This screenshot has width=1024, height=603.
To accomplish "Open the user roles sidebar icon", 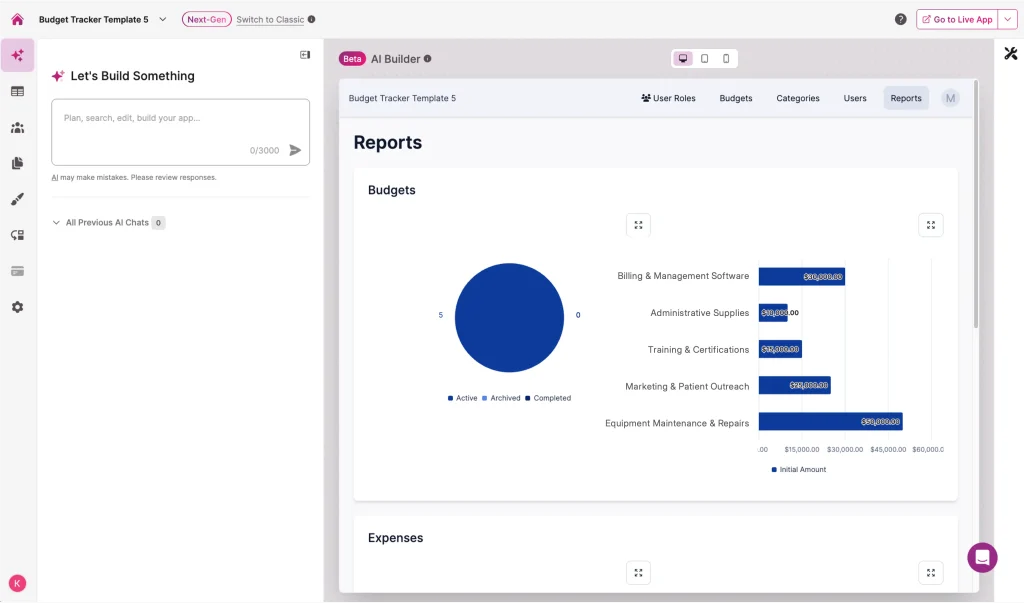I will (x=17, y=128).
